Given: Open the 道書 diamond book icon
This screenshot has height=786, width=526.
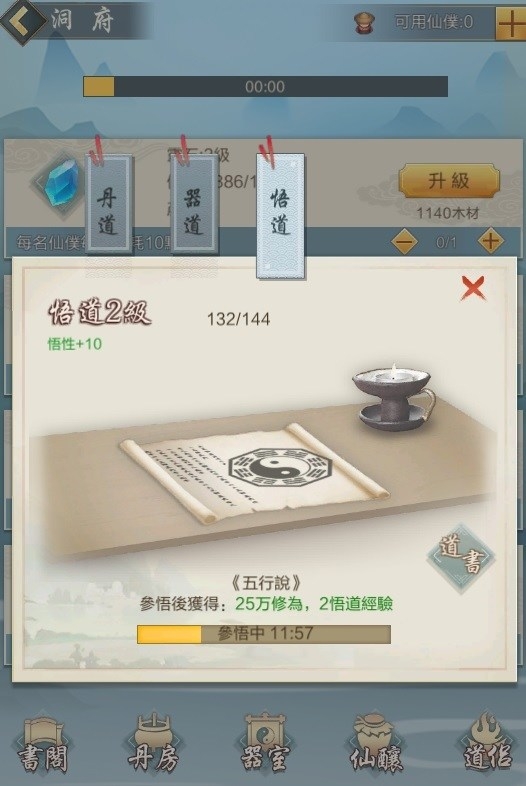Looking at the screenshot, I should [x=461, y=558].
